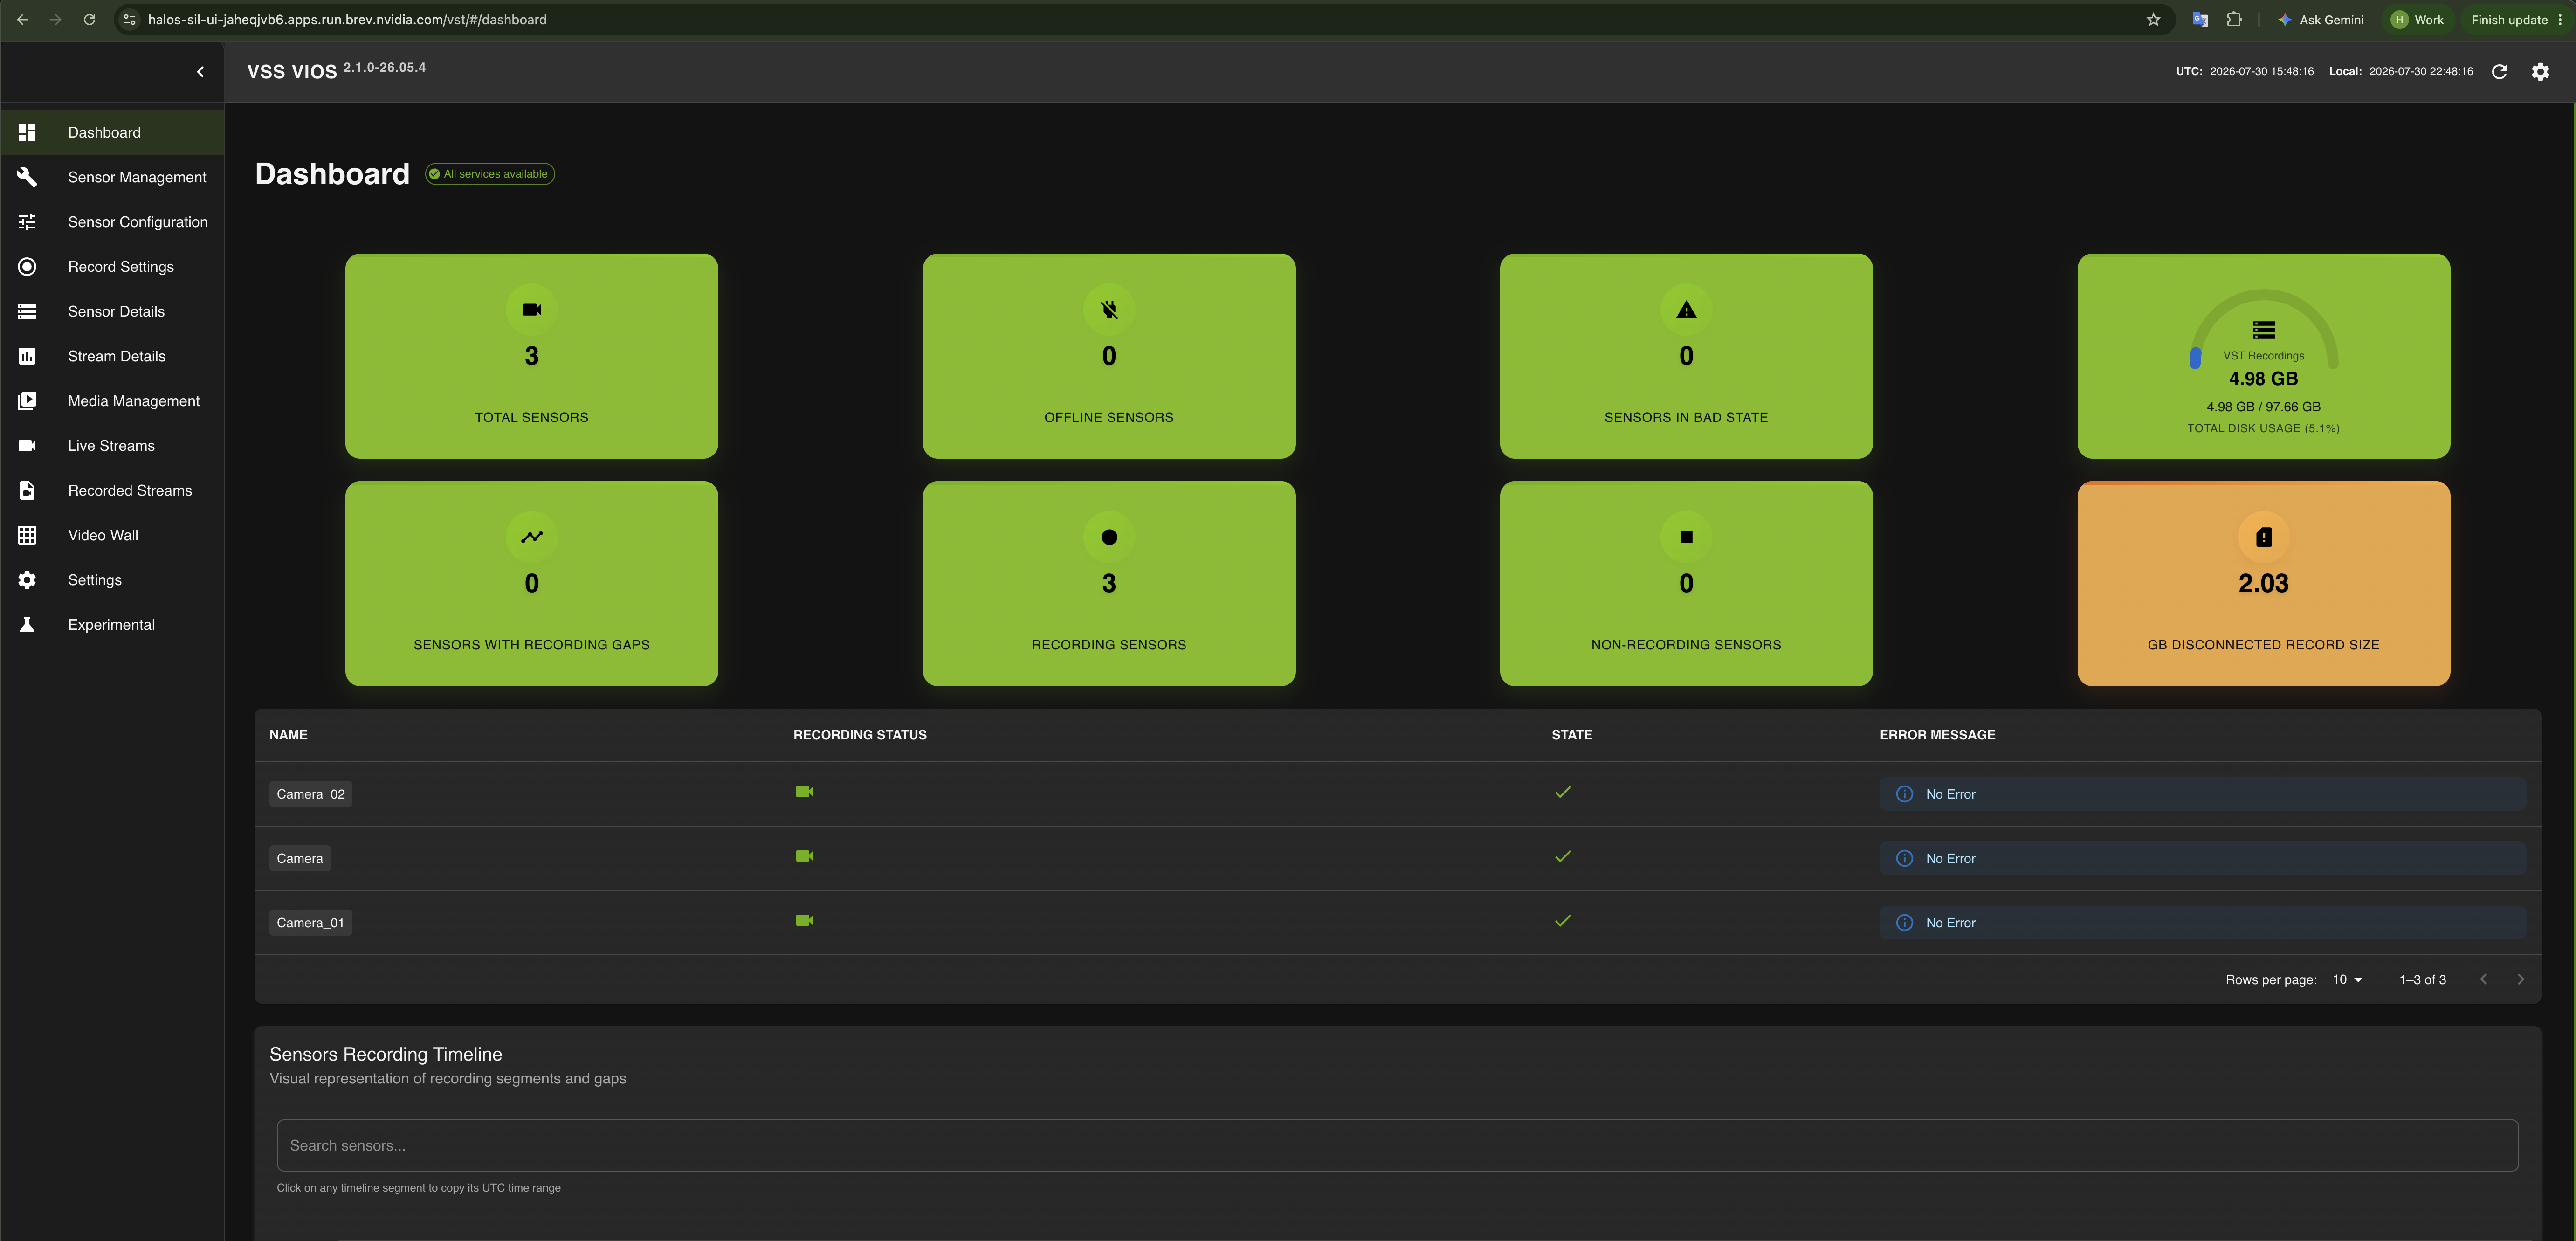Select the GB Disconnected Record Size card

pos(2264,584)
